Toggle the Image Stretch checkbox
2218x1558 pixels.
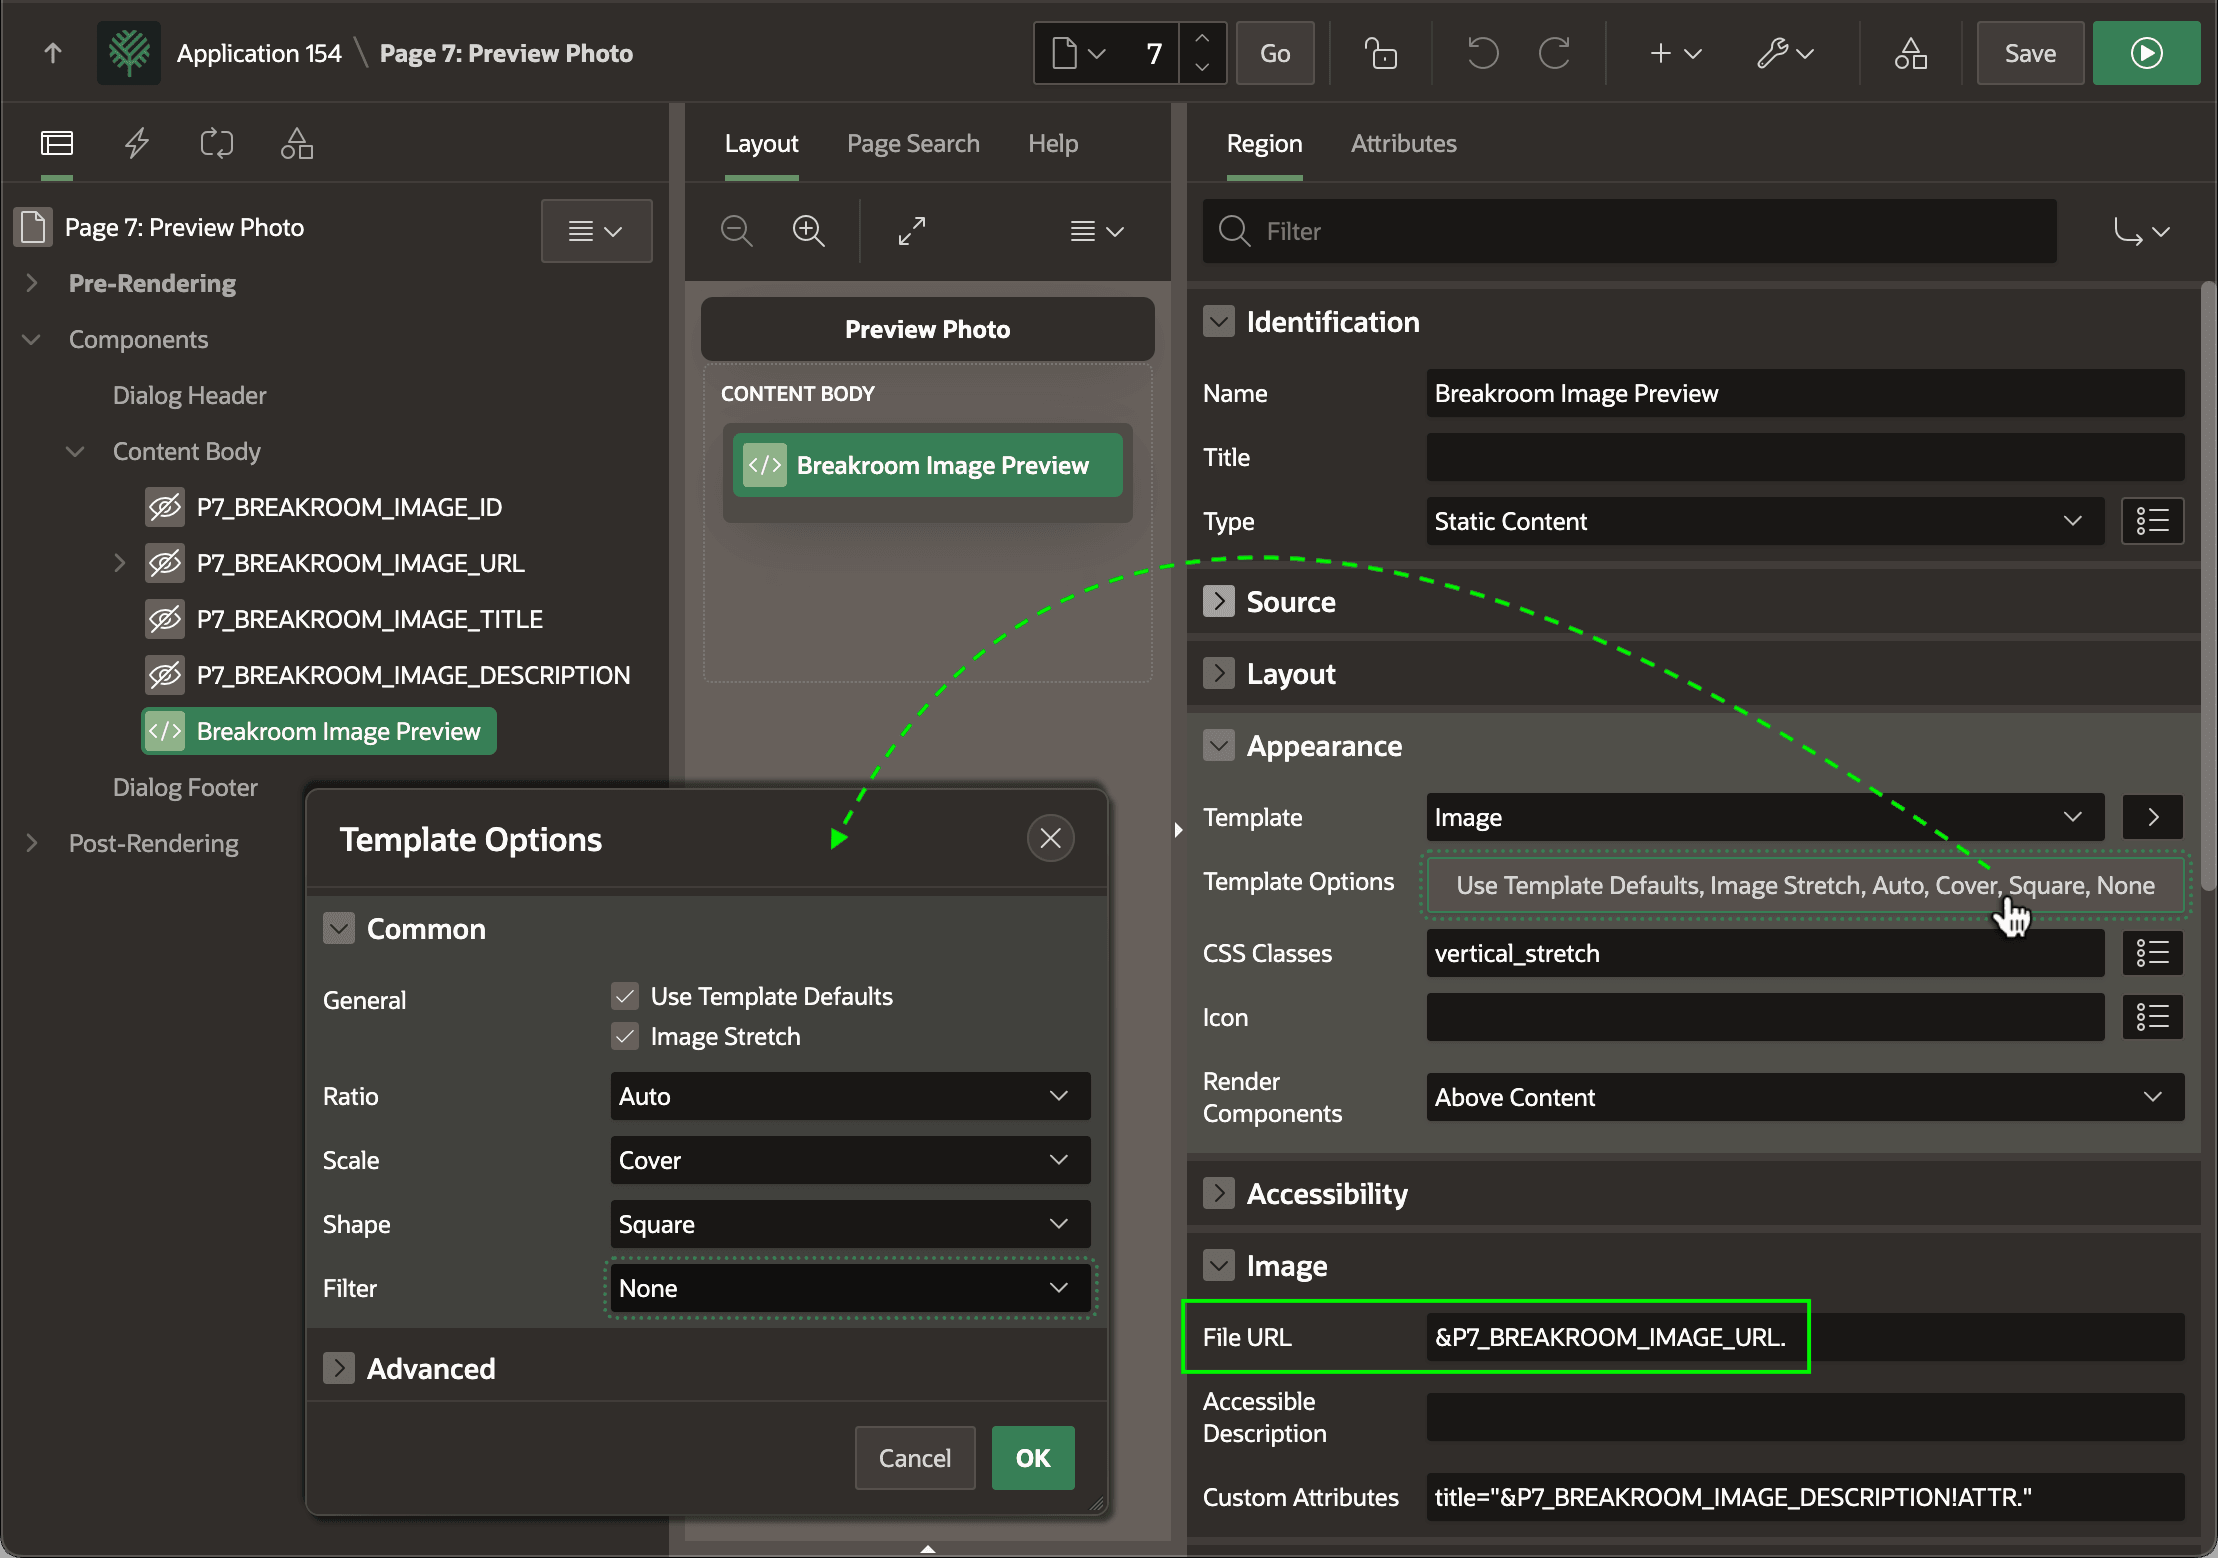pos(625,1036)
